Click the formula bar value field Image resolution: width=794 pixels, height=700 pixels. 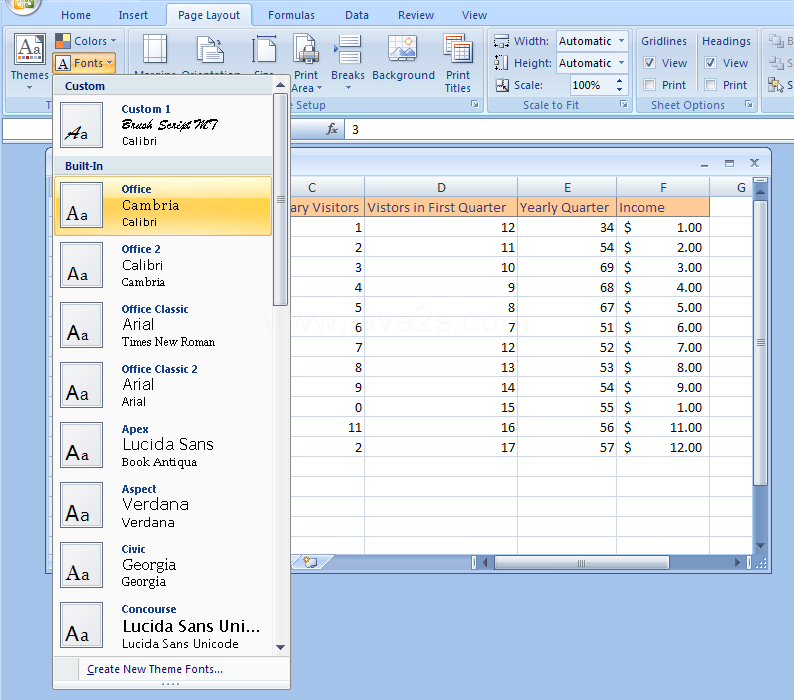click(569, 129)
